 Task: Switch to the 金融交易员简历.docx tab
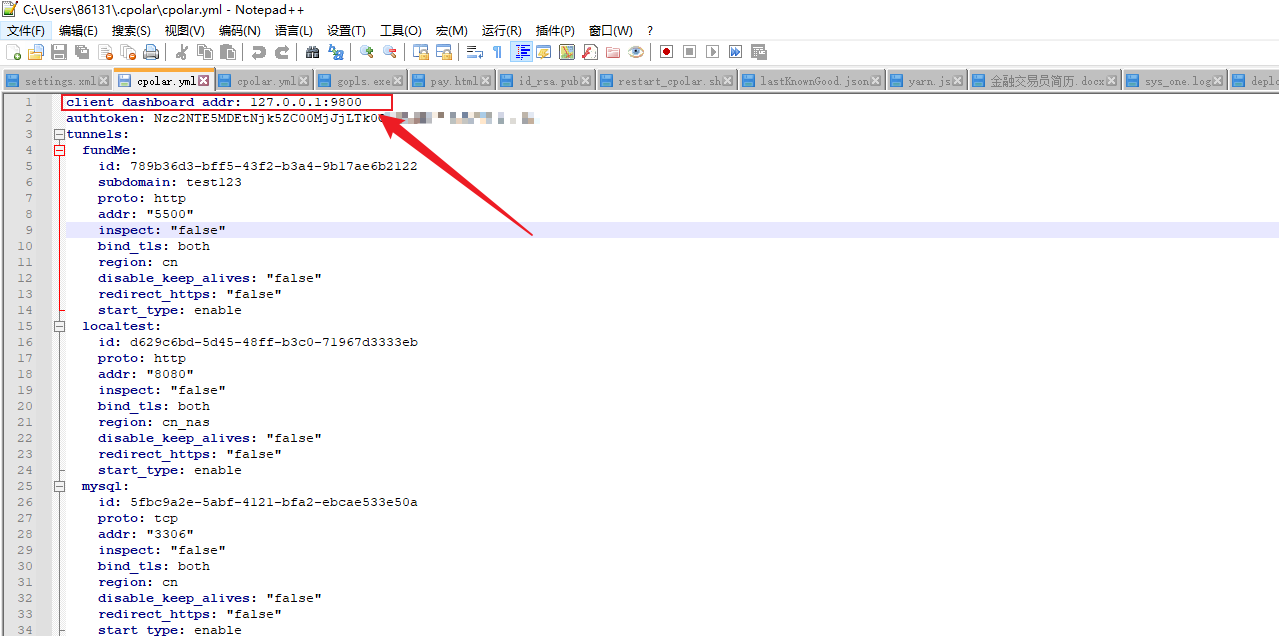1045,81
